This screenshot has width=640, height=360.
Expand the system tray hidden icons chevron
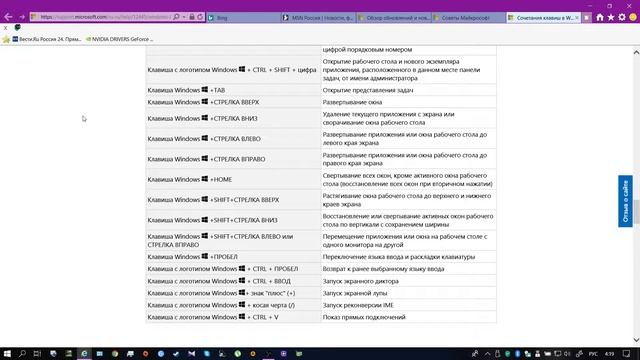pos(487,353)
